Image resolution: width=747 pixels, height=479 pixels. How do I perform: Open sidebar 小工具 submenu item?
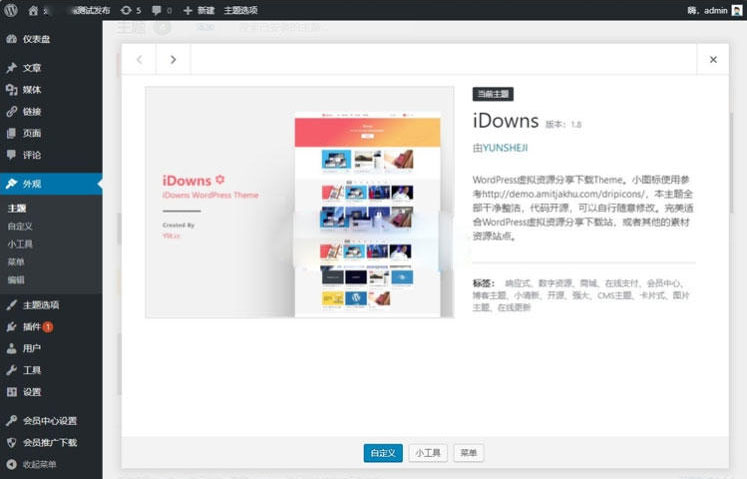tap(20, 244)
